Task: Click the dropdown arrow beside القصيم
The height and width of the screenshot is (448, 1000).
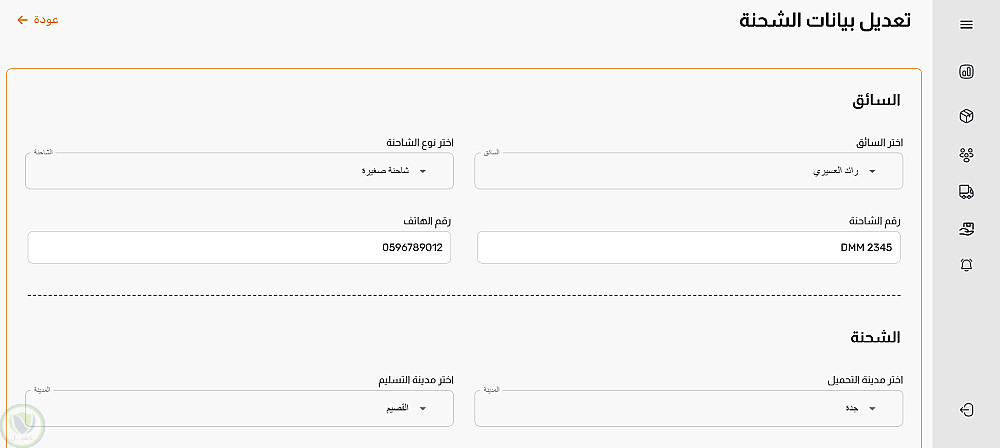Action: click(422, 409)
